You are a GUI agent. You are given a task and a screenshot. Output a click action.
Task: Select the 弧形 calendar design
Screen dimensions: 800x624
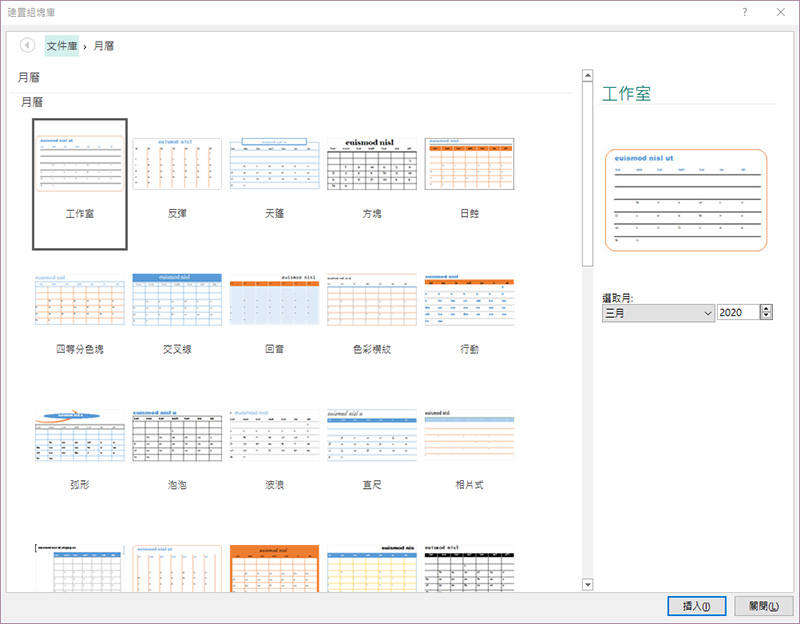click(x=80, y=435)
